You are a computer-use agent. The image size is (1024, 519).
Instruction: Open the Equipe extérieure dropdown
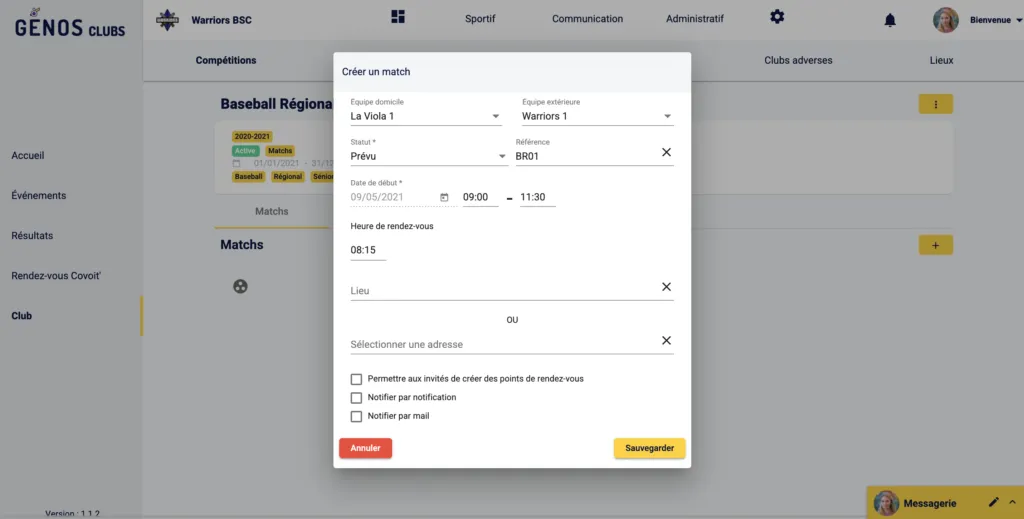pyautogui.click(x=597, y=117)
